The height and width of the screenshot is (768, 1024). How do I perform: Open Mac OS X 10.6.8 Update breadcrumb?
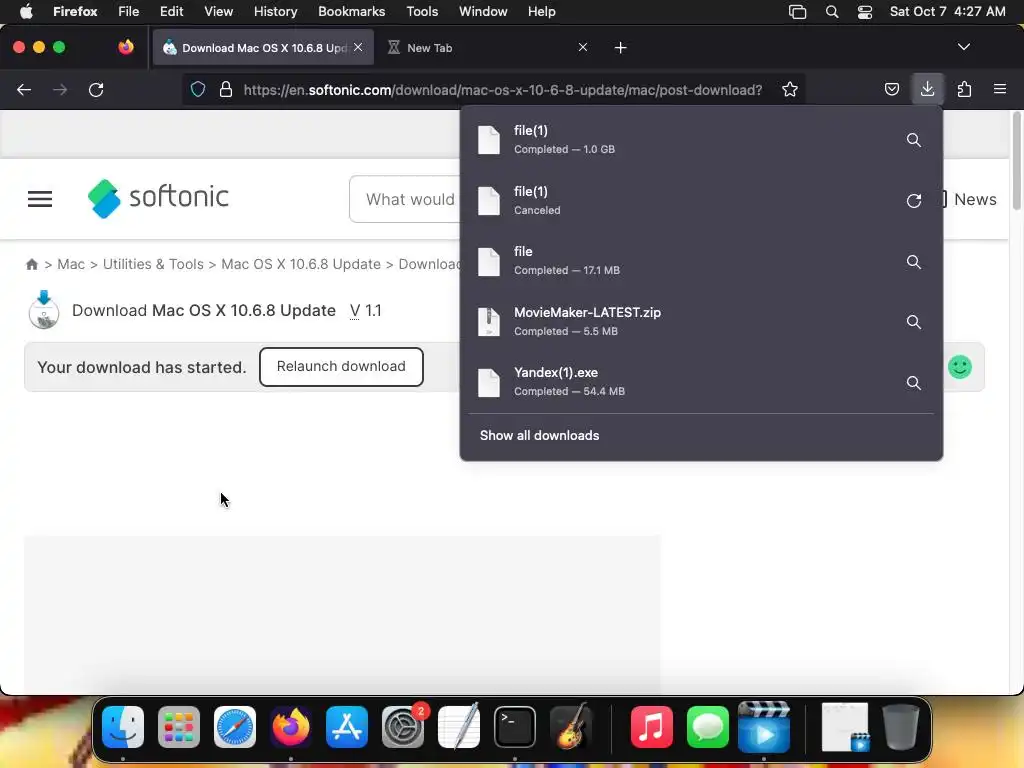[301, 264]
